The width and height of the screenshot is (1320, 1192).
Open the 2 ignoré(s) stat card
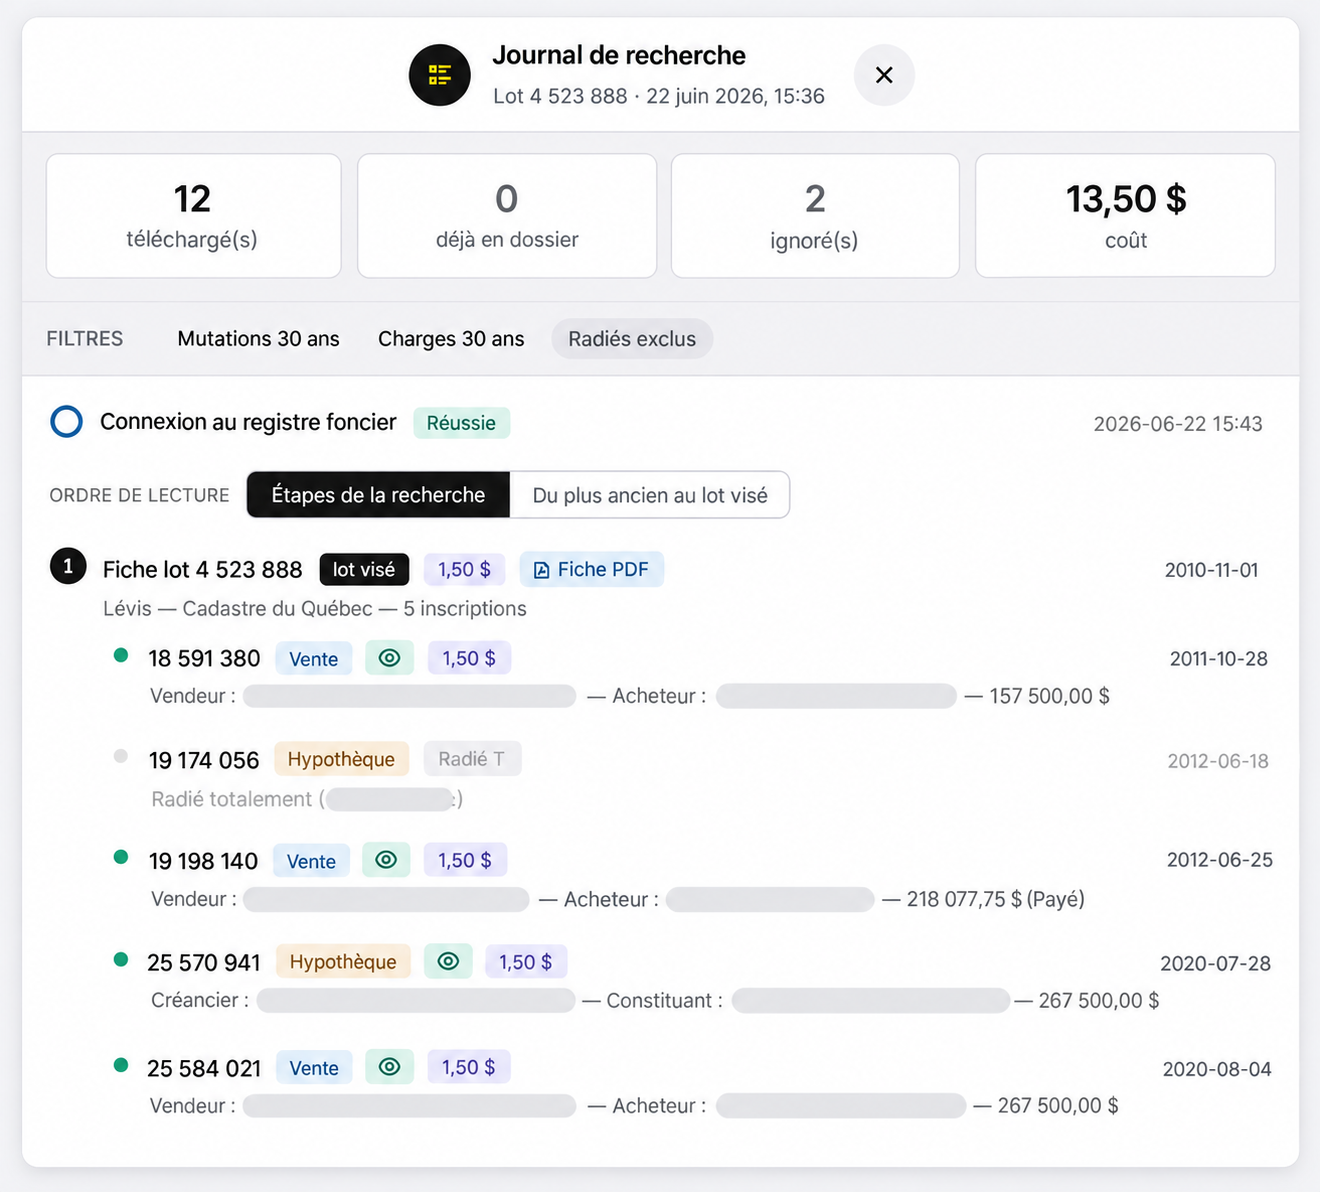coord(815,216)
